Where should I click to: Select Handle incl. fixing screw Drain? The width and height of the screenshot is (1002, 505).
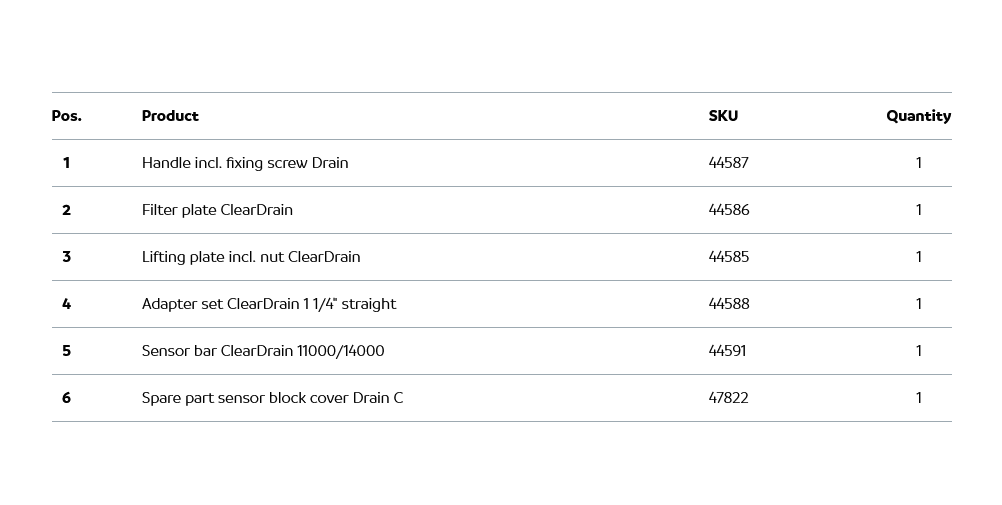click(x=245, y=163)
